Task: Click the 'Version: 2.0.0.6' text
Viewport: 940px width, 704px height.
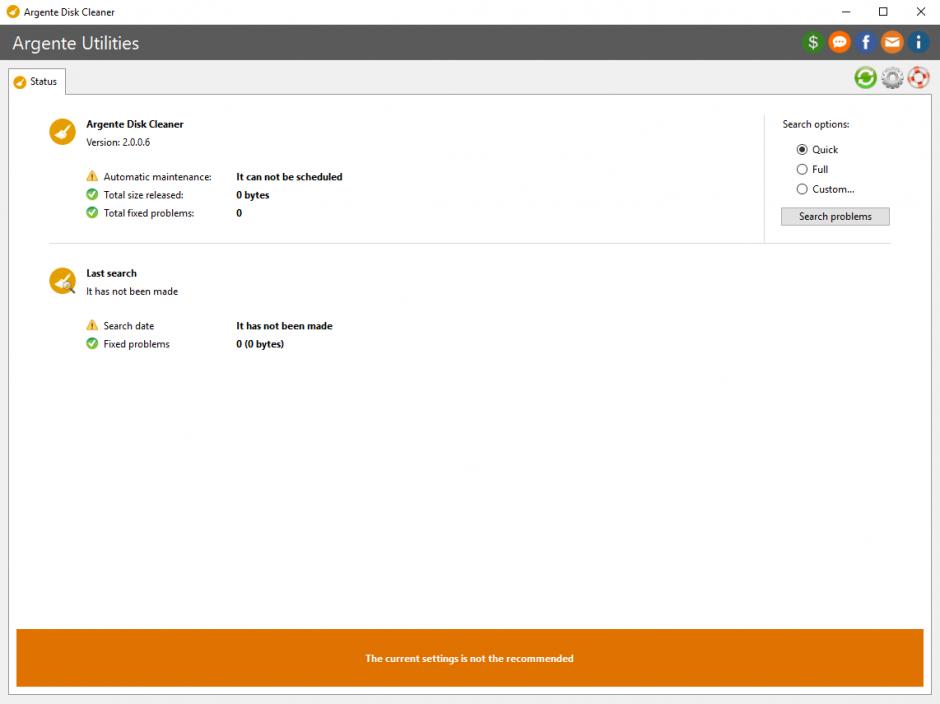Action: pyautogui.click(x=118, y=142)
